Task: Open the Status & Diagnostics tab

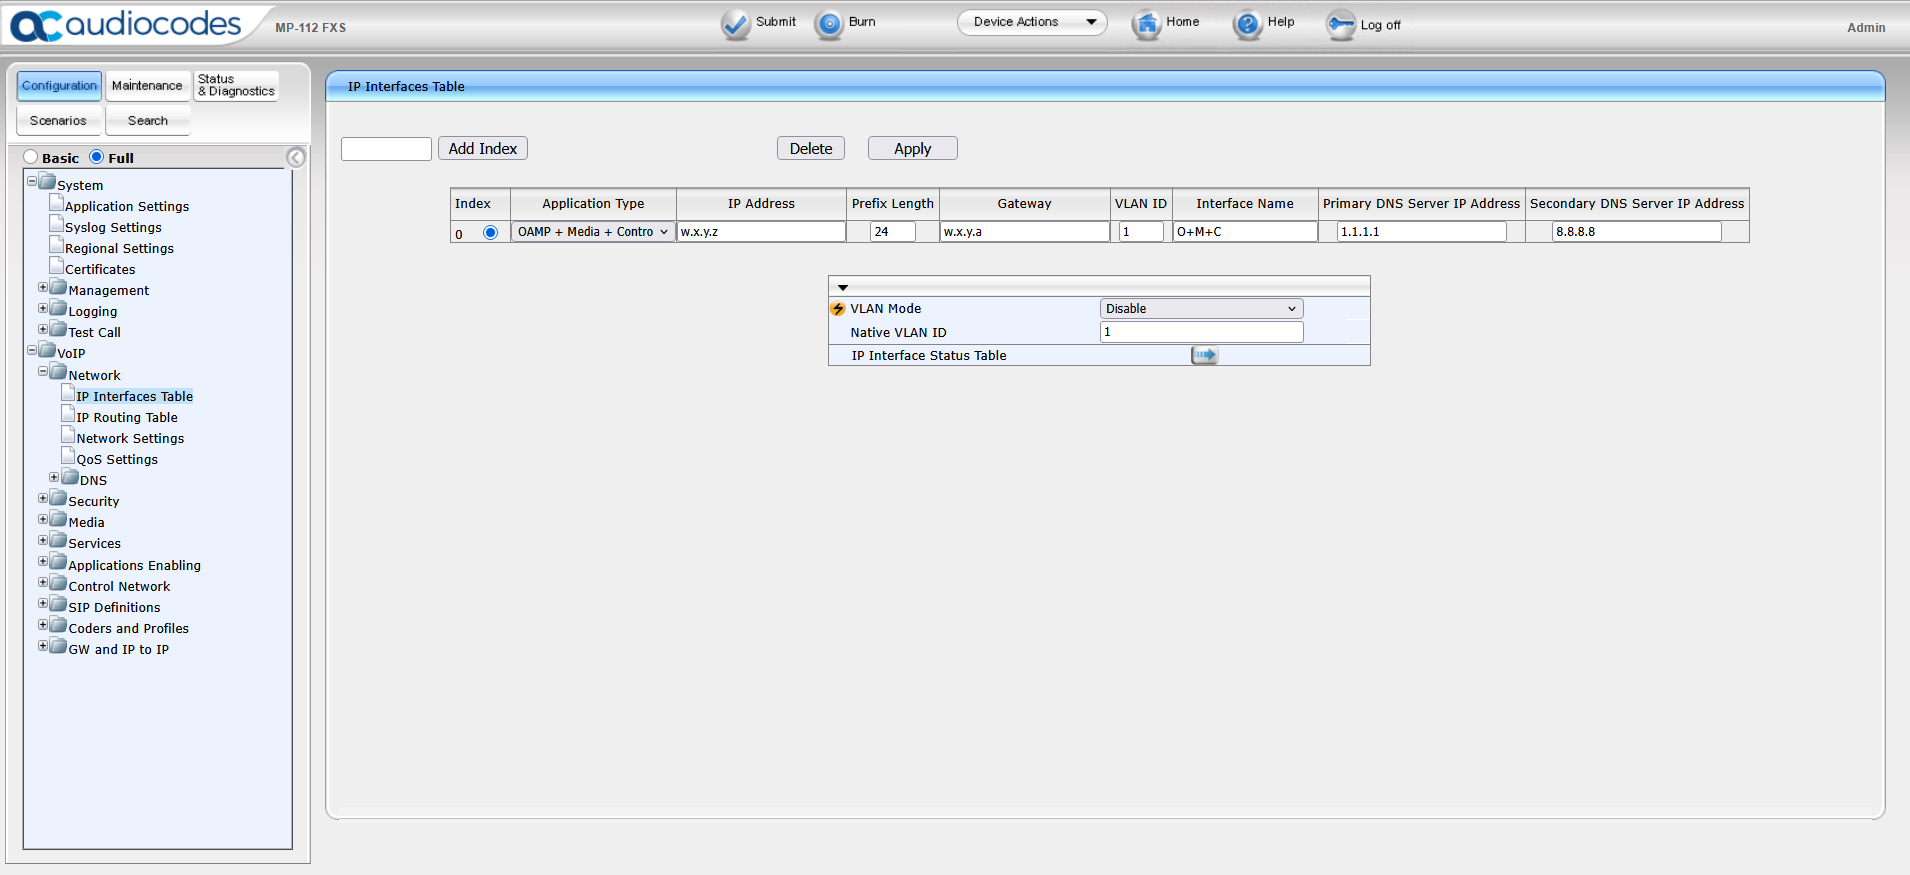Action: pyautogui.click(x=236, y=86)
